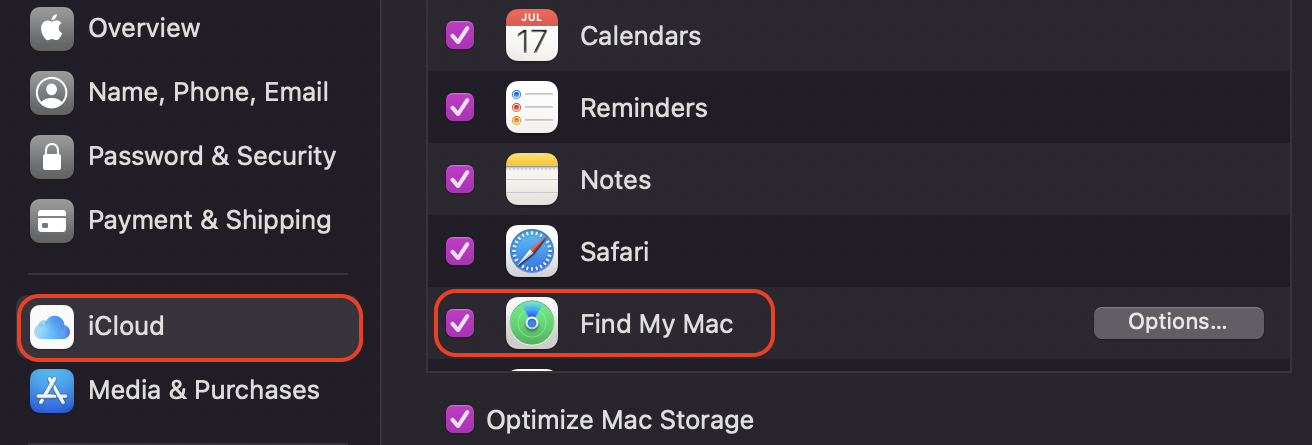Open Media & Purchases sidebar item

(190, 390)
